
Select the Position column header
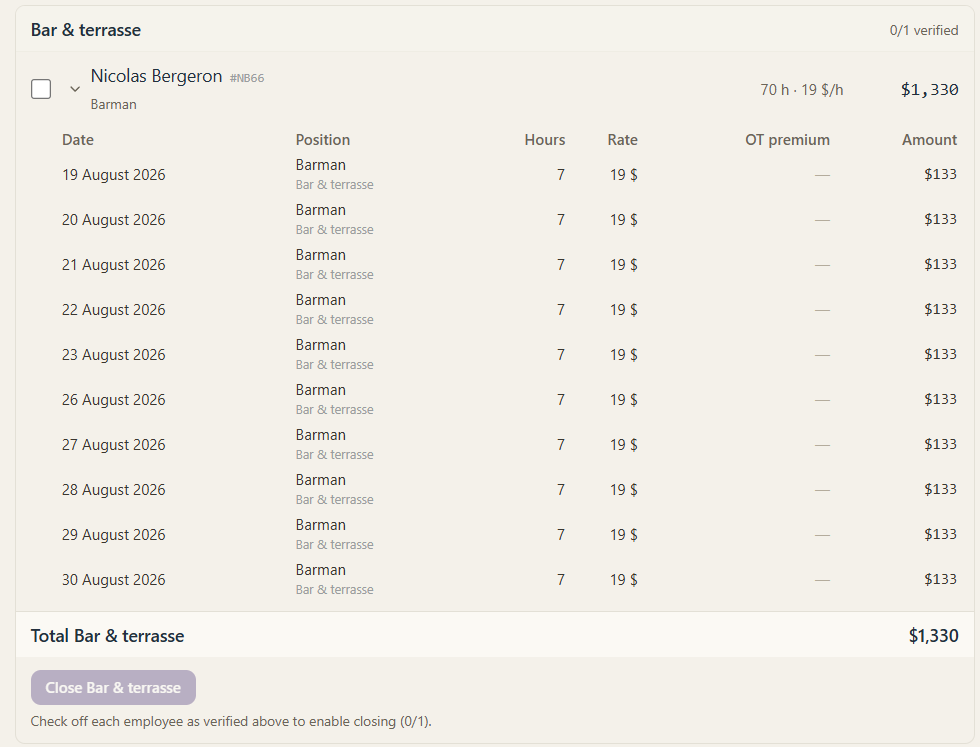click(322, 140)
